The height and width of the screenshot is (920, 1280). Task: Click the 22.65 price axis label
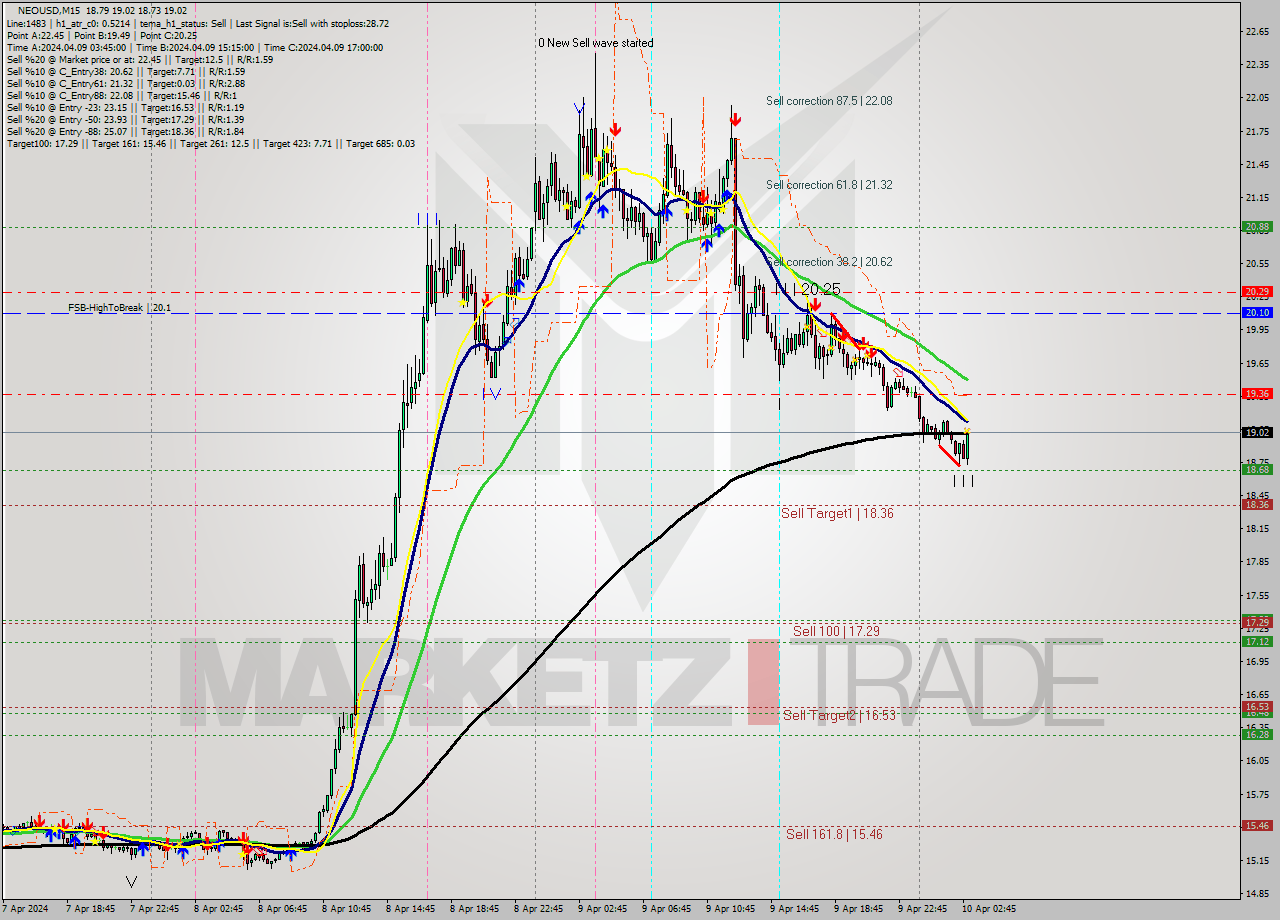pos(1257,32)
